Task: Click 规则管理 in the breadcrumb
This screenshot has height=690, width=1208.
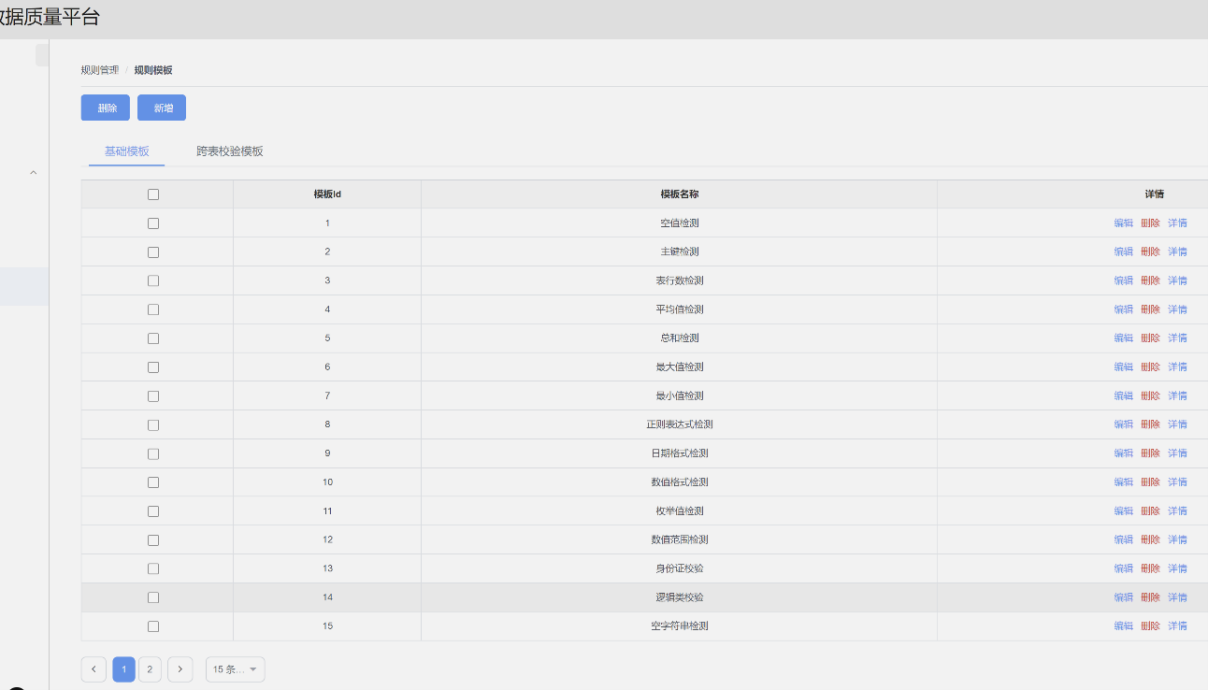Action: [x=100, y=70]
